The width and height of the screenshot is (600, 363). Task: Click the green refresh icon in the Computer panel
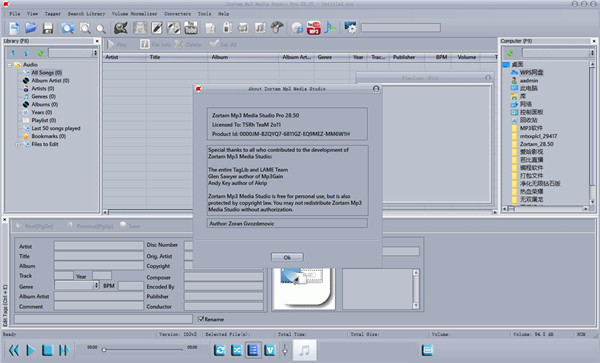(510, 53)
